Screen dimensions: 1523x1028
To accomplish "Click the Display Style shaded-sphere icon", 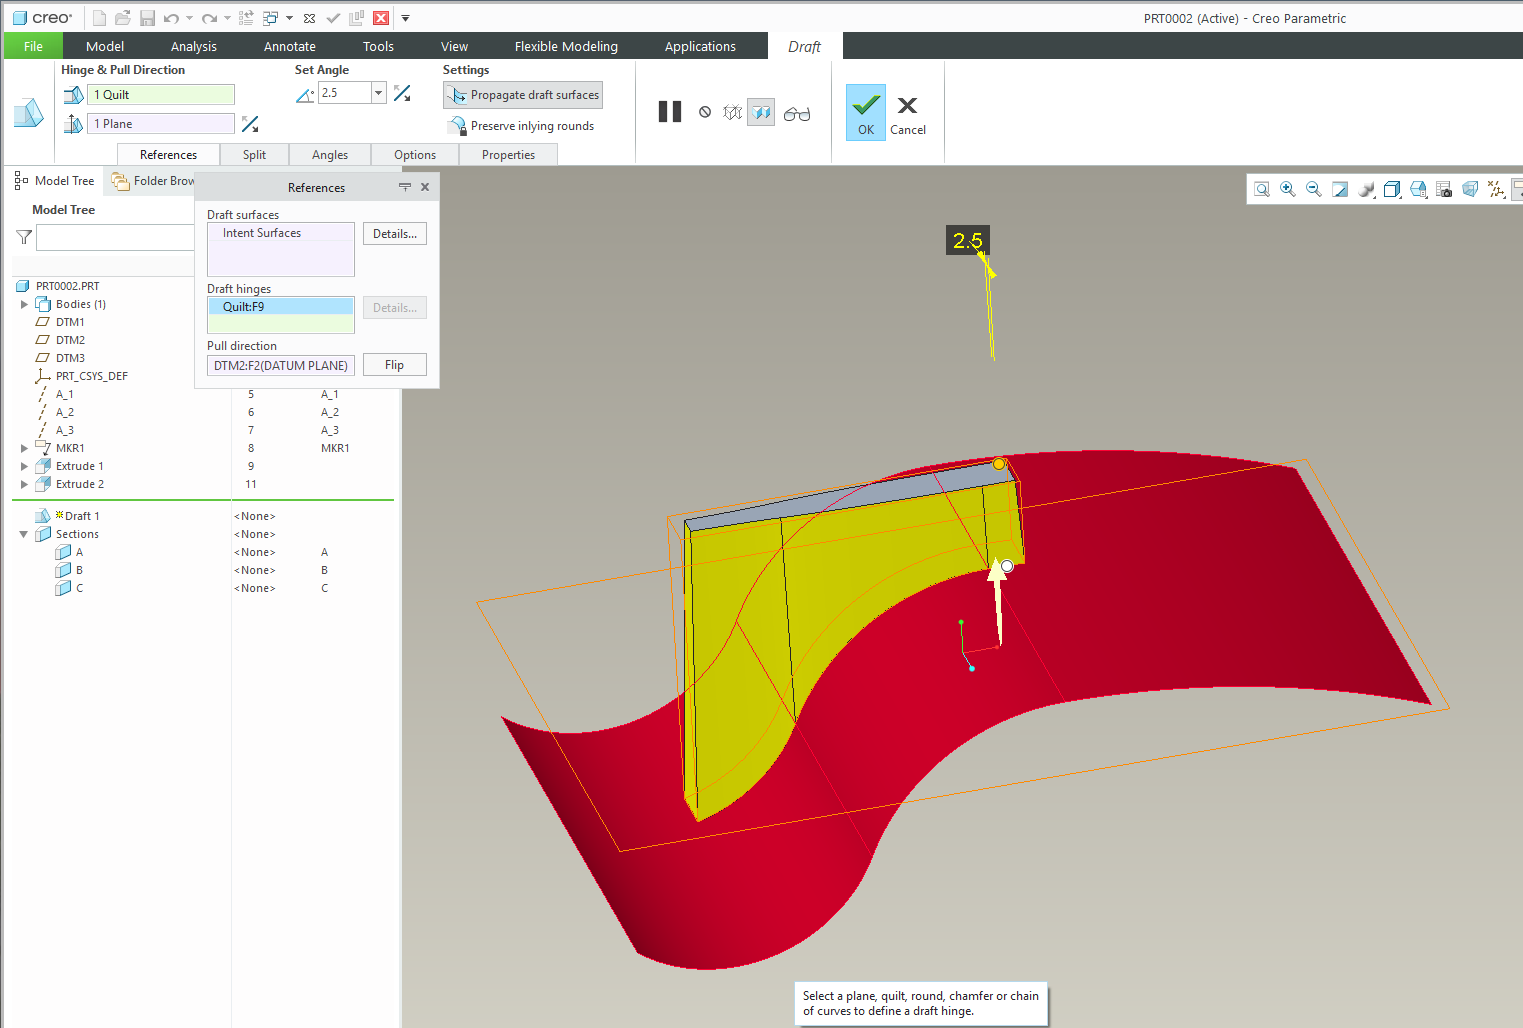I will 1366,188.
